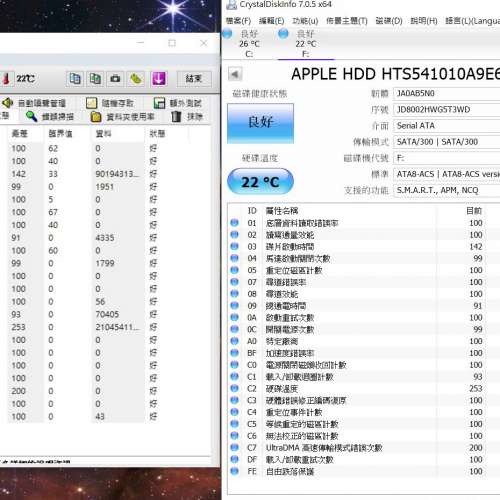Click the blue status orb for attribute FE
Image resolution: width=500 pixels, height=500 pixels.
235,471
